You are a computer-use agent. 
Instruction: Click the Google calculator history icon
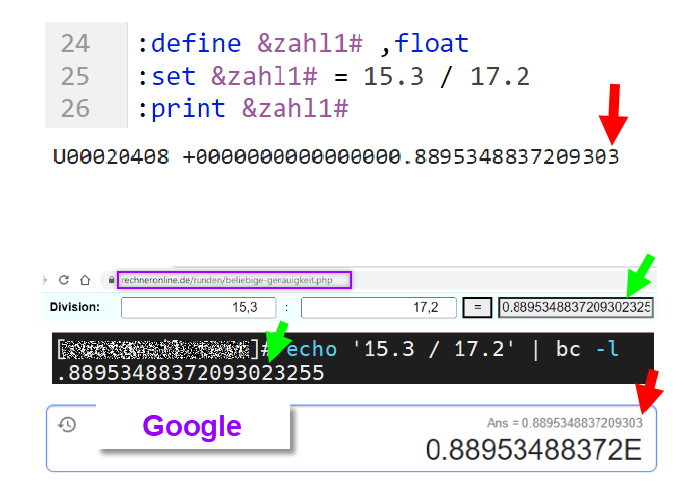point(67,425)
